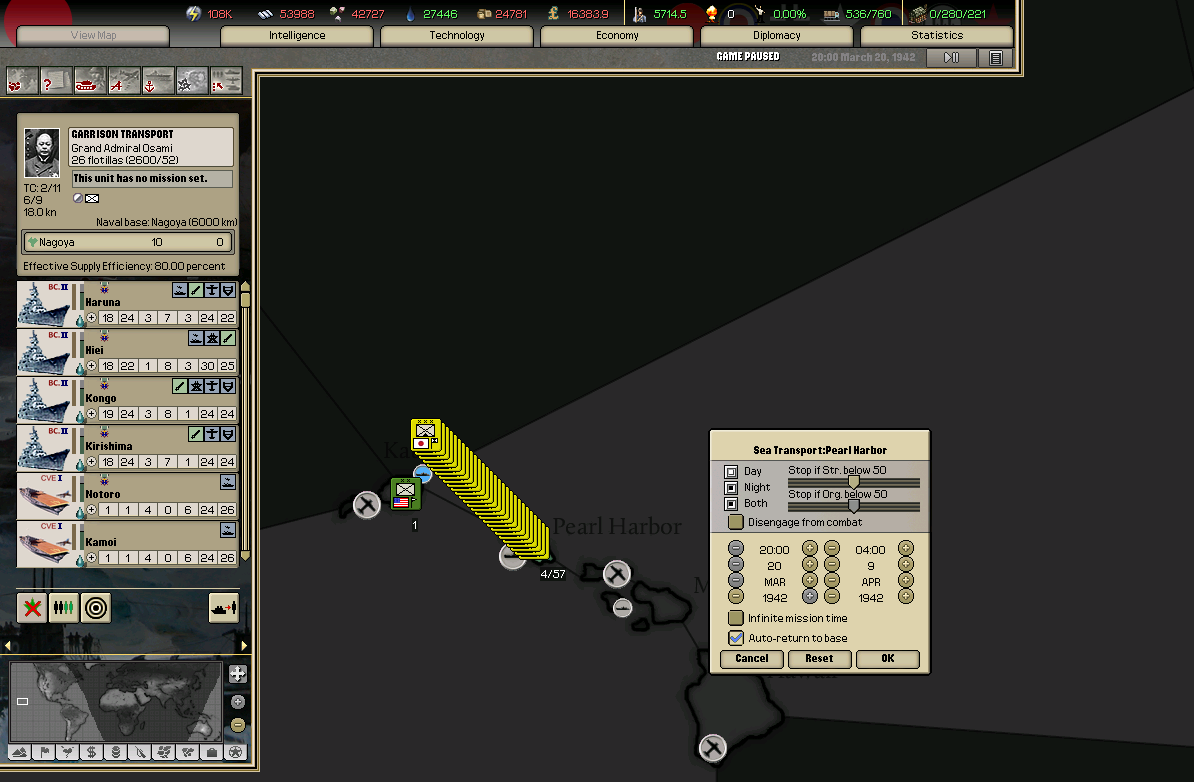Click the target bullseye mission icon
The width and height of the screenshot is (1194, 782).
tap(96, 607)
